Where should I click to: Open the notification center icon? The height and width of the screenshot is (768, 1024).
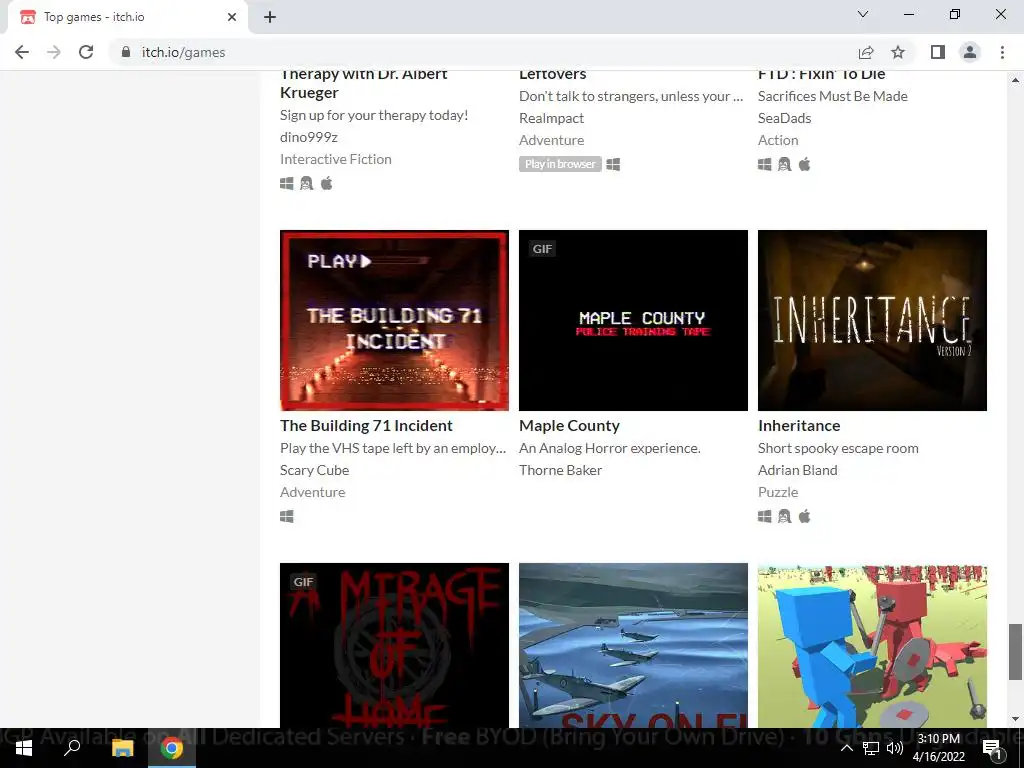(992, 748)
